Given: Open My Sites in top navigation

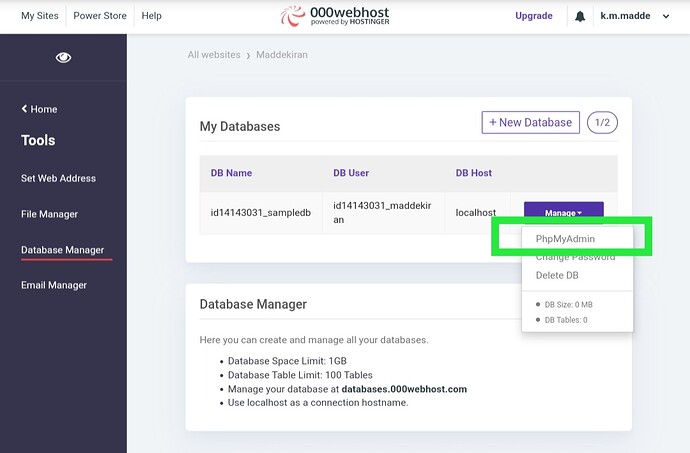Looking at the screenshot, I should (x=40, y=16).
